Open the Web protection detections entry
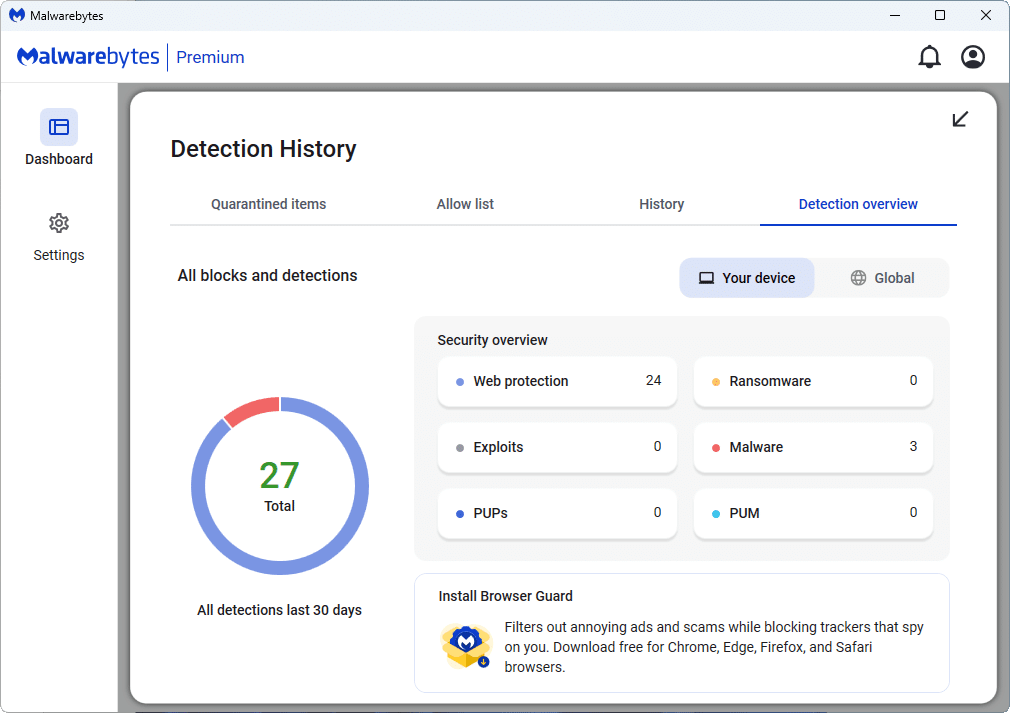This screenshot has width=1010, height=713. tap(557, 381)
